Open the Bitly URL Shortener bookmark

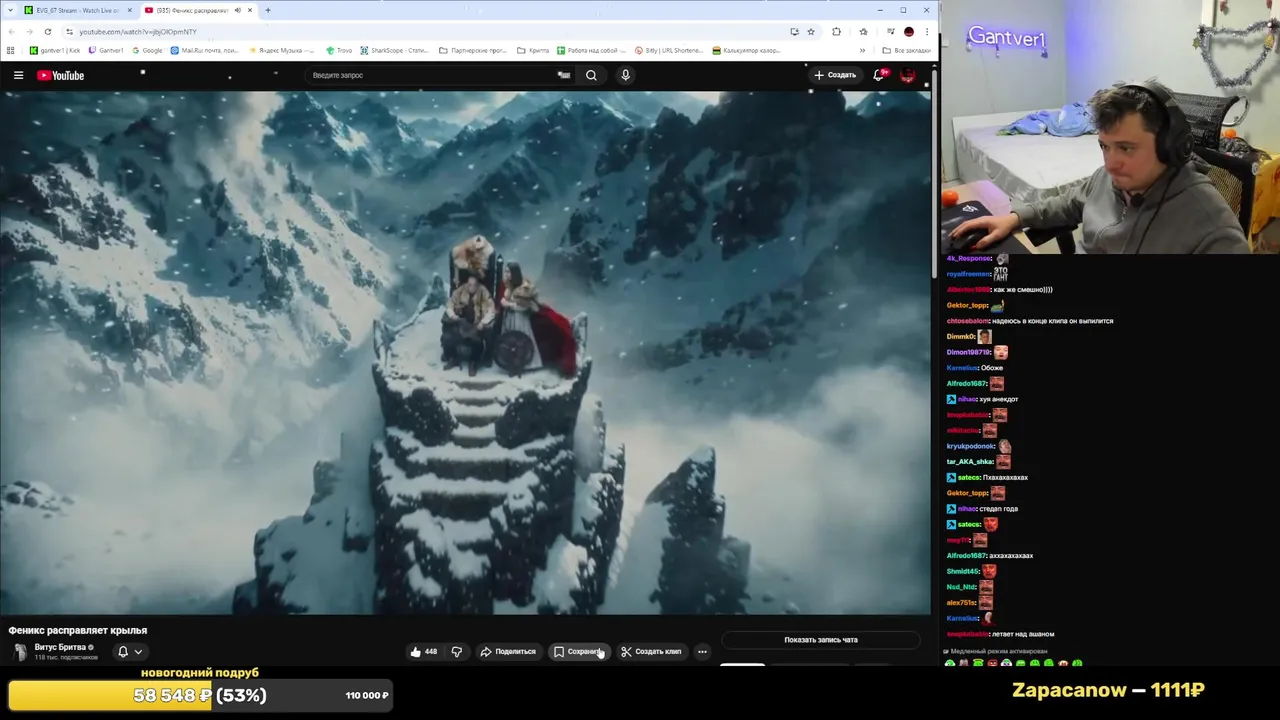pyautogui.click(x=669, y=50)
